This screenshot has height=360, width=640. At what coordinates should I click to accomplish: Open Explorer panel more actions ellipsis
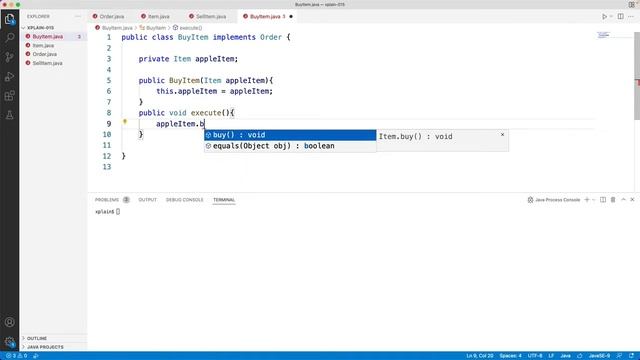tap(78, 16)
